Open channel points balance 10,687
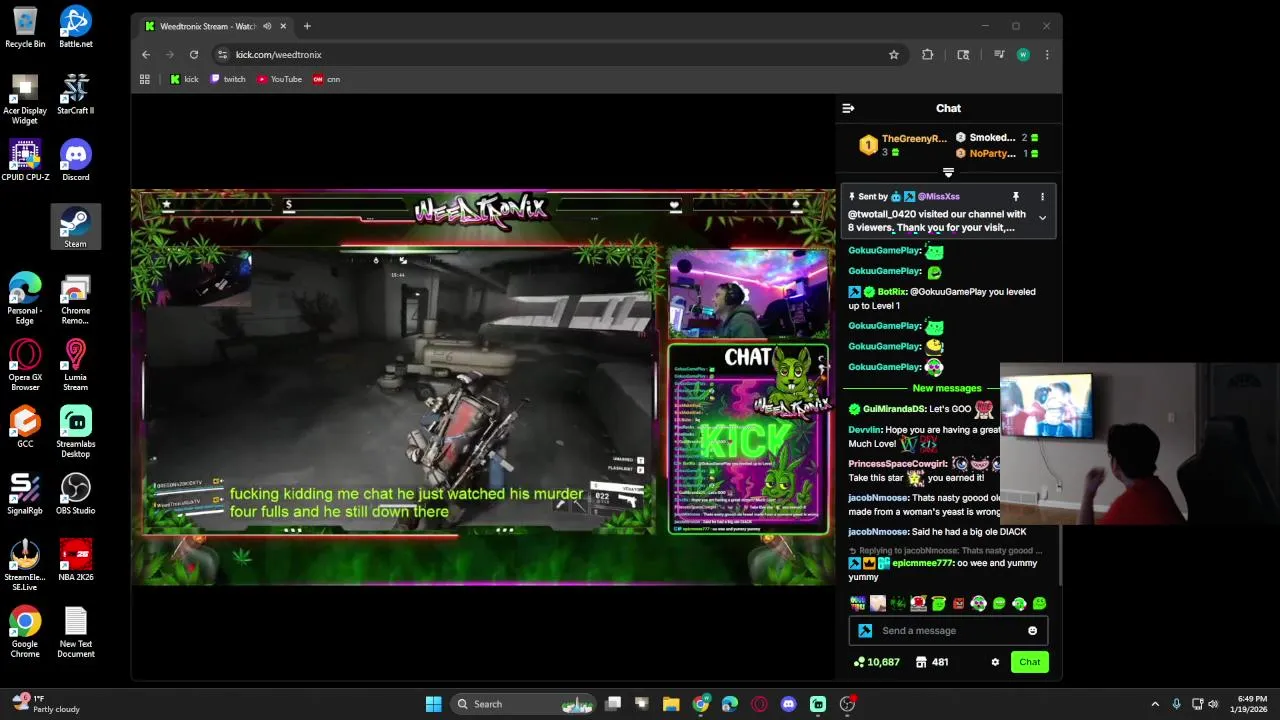Viewport: 1280px width, 720px height. click(876, 662)
